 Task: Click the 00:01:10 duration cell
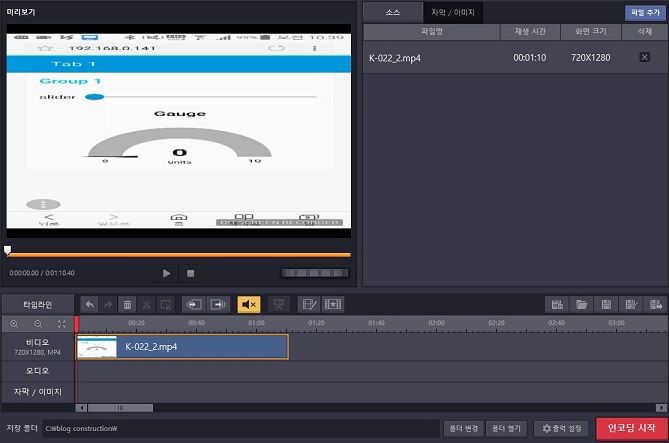(529, 58)
